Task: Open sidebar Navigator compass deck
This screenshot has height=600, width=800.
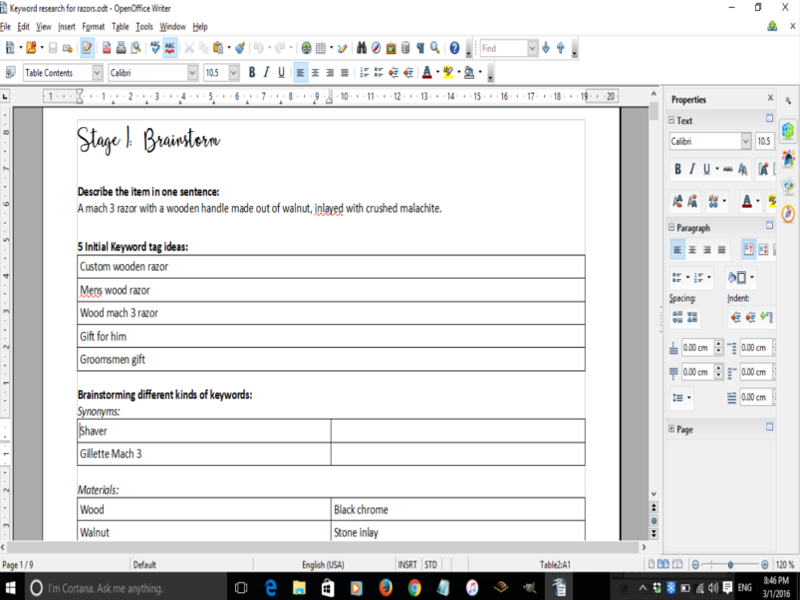Action: 788,213
